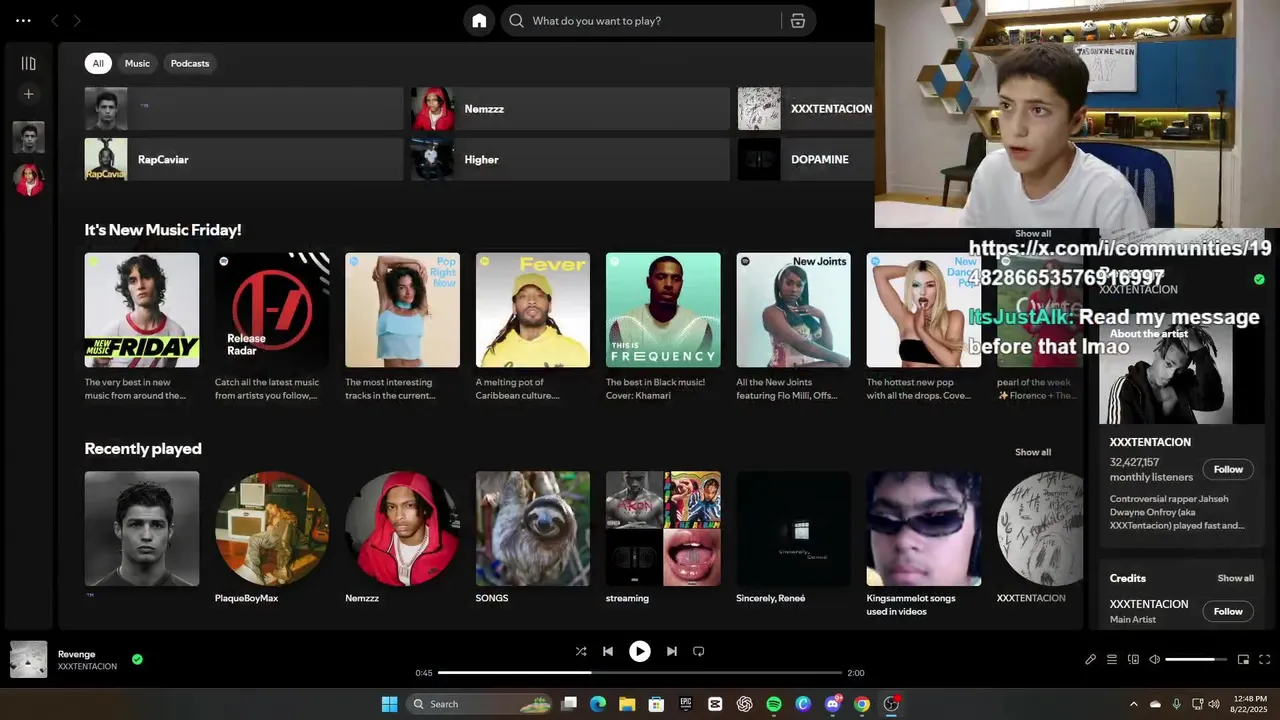This screenshot has width=1280, height=720.
Task: Select the All filter chip
Action: (x=98, y=63)
